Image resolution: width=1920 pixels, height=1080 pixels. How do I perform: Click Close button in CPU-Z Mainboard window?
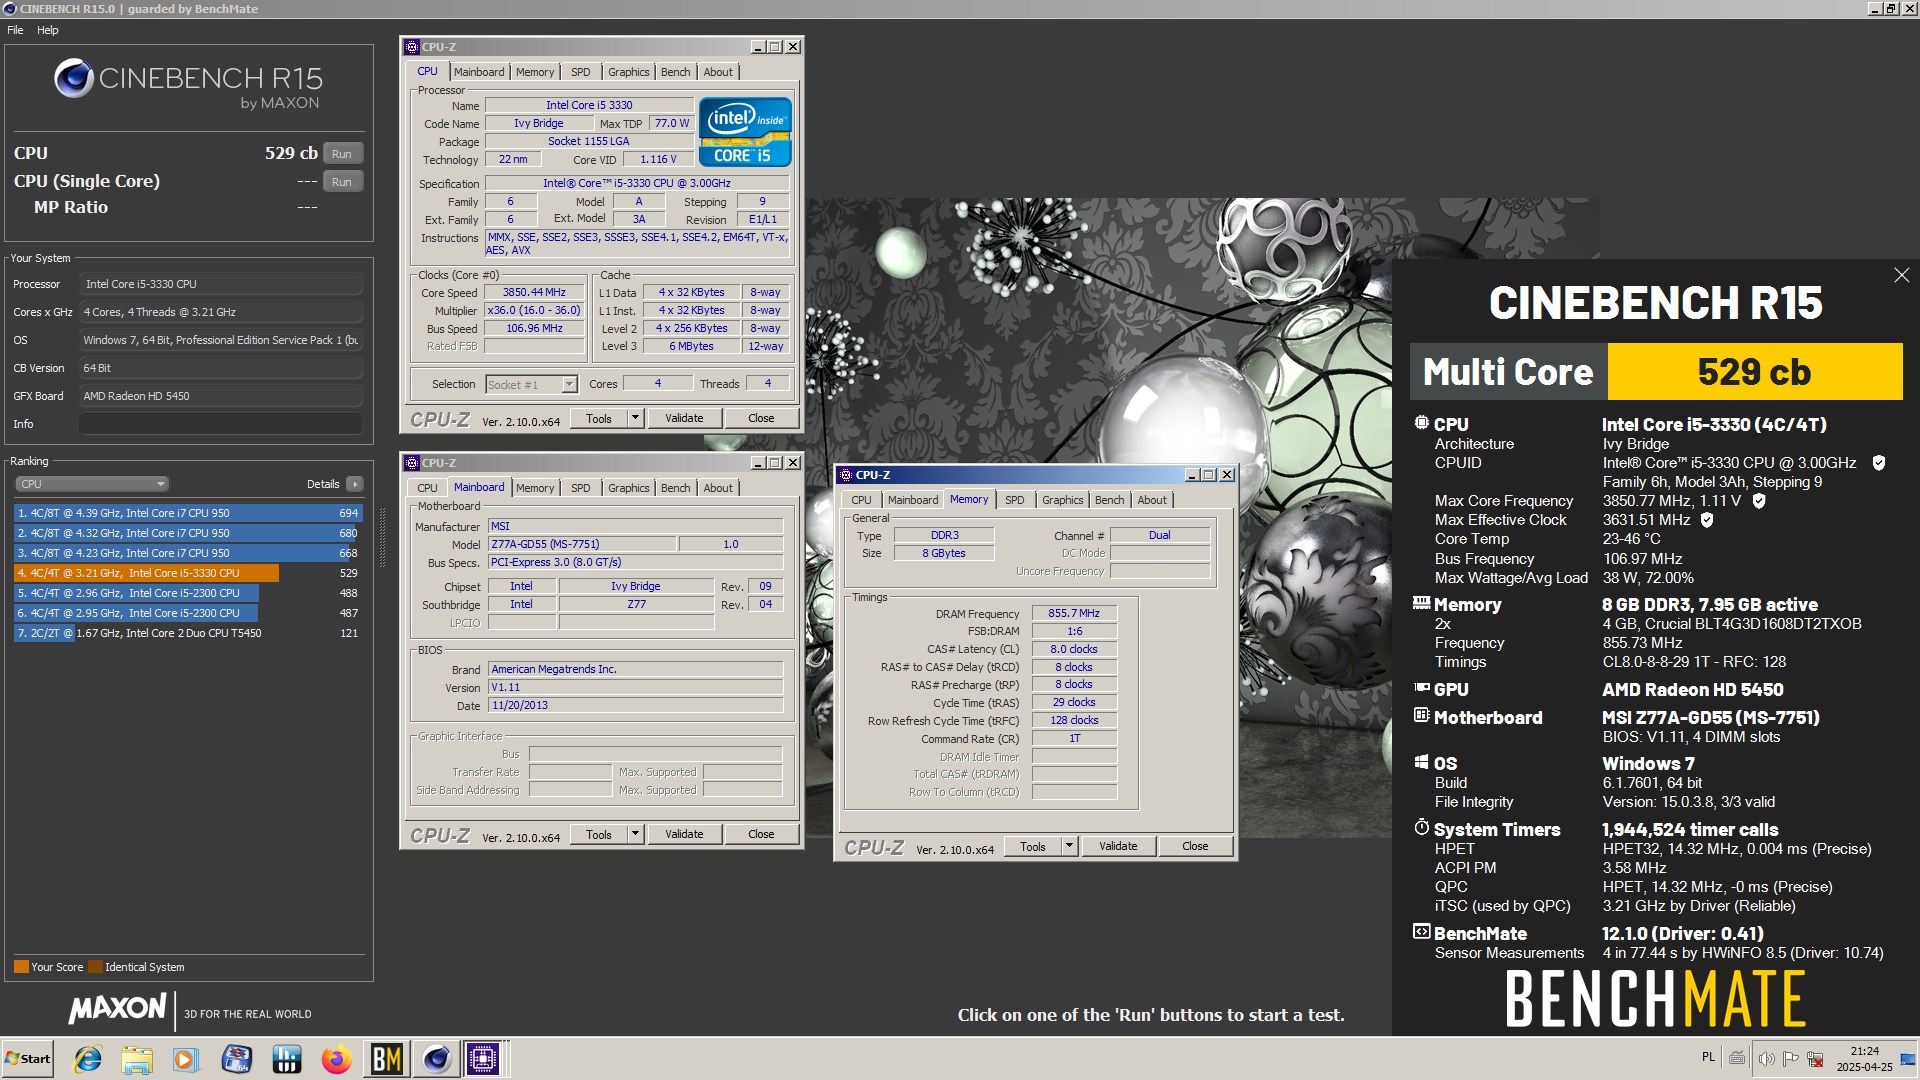click(761, 834)
